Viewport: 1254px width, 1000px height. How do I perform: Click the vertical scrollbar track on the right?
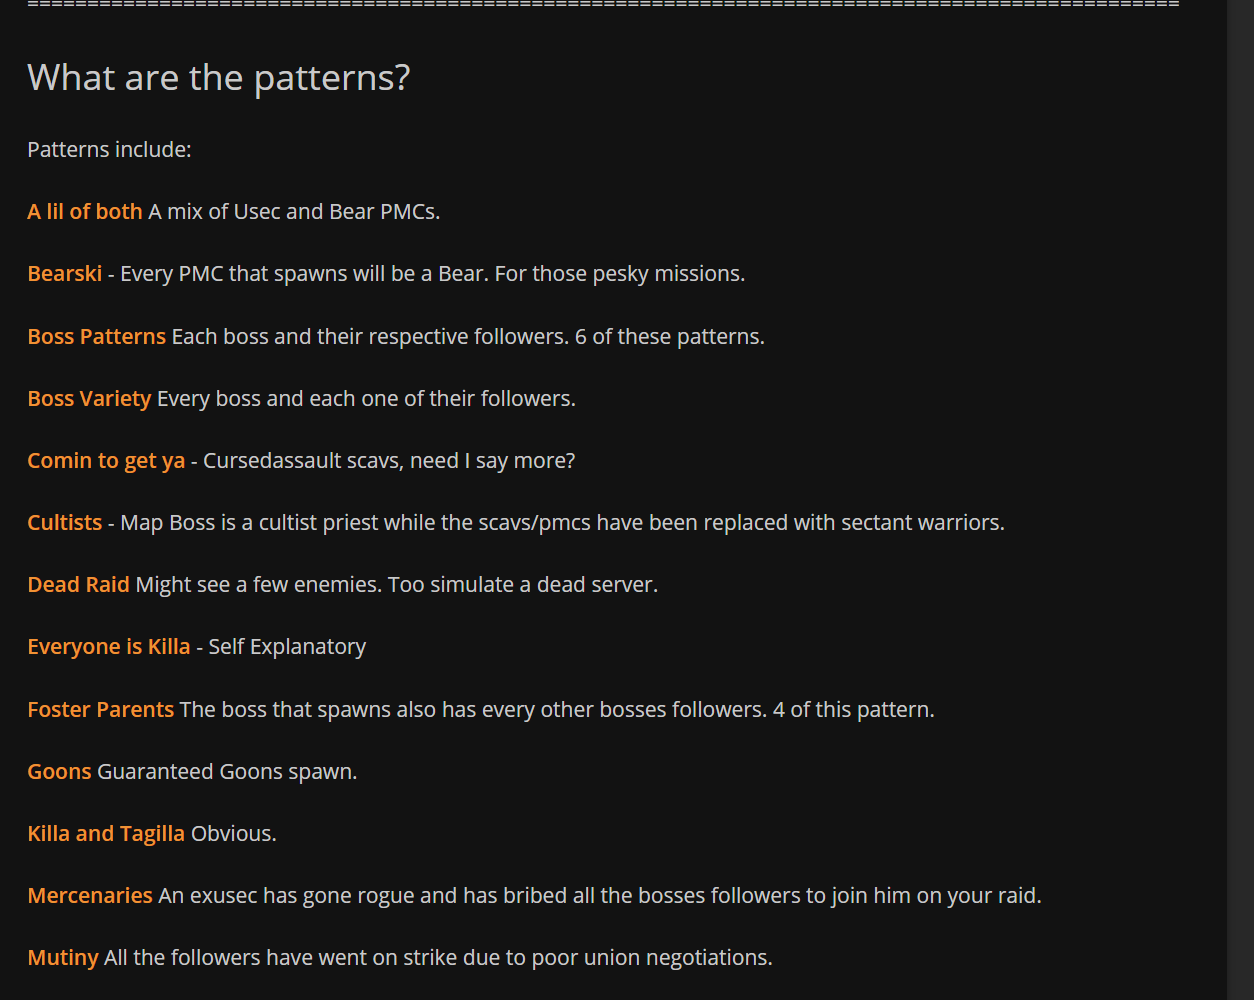(1240, 500)
